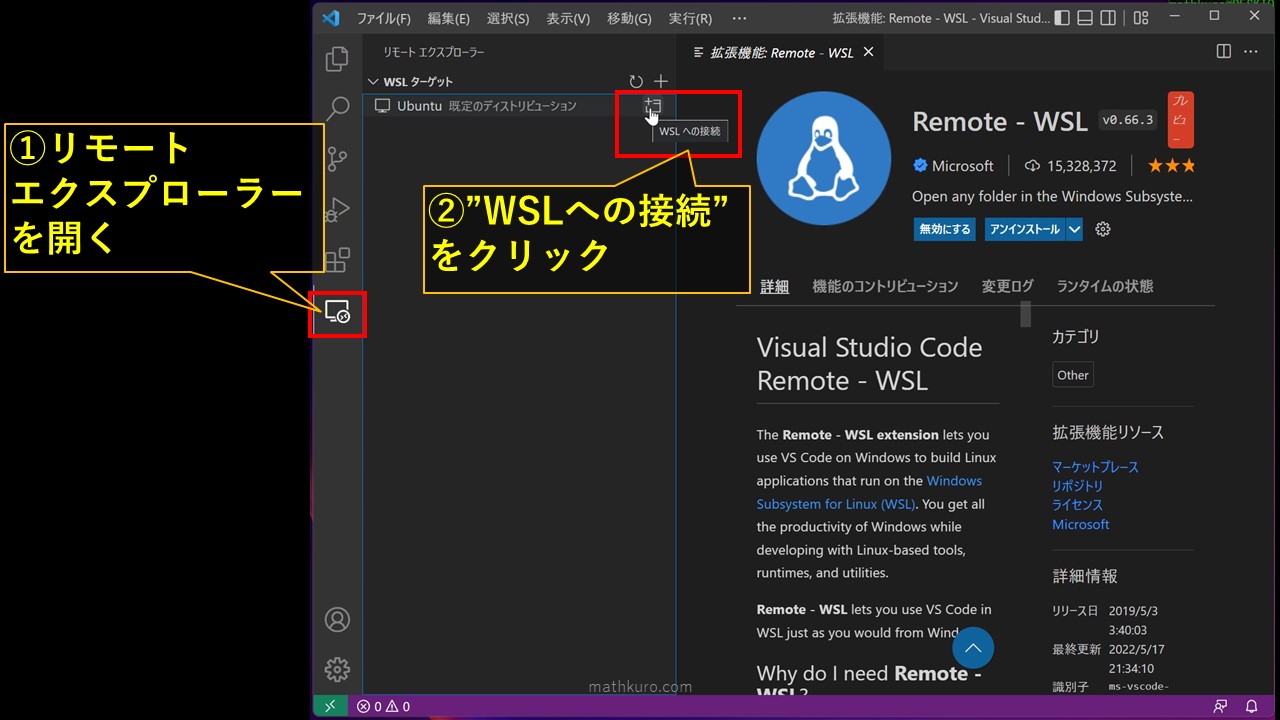Open Run and Debug view
The width and height of the screenshot is (1280, 720).
337,209
